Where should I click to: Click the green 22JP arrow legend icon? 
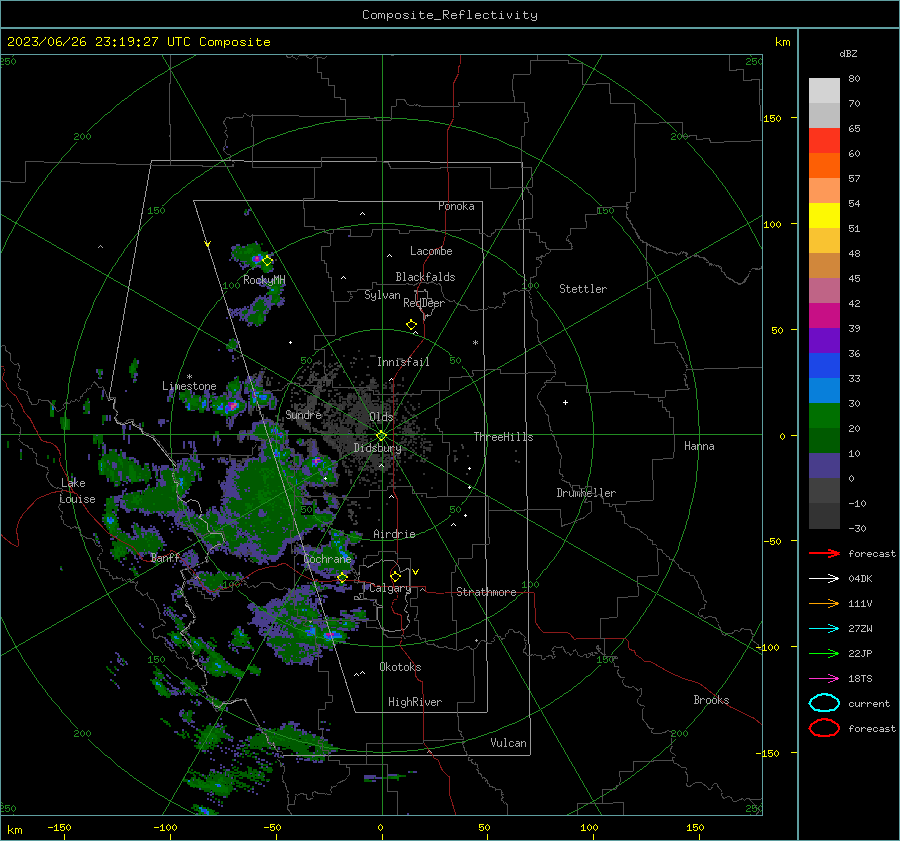pyautogui.click(x=824, y=653)
